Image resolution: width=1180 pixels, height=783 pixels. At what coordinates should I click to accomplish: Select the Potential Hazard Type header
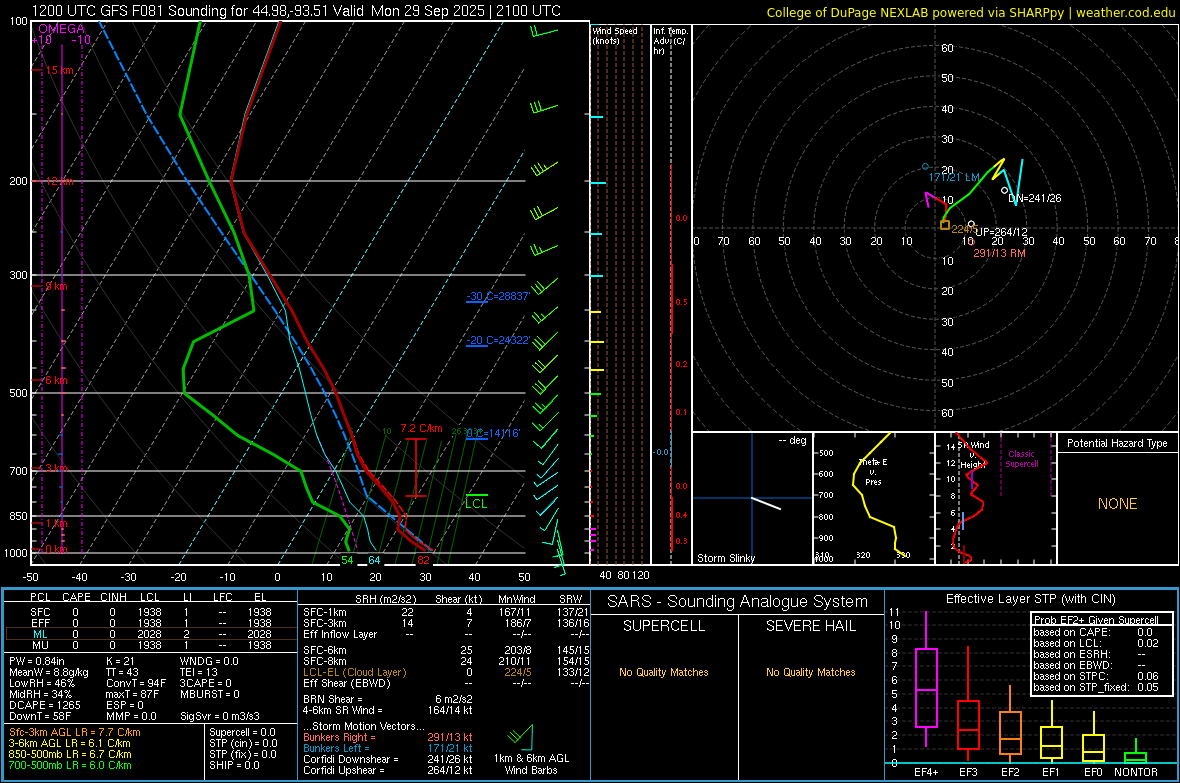tap(1117, 443)
